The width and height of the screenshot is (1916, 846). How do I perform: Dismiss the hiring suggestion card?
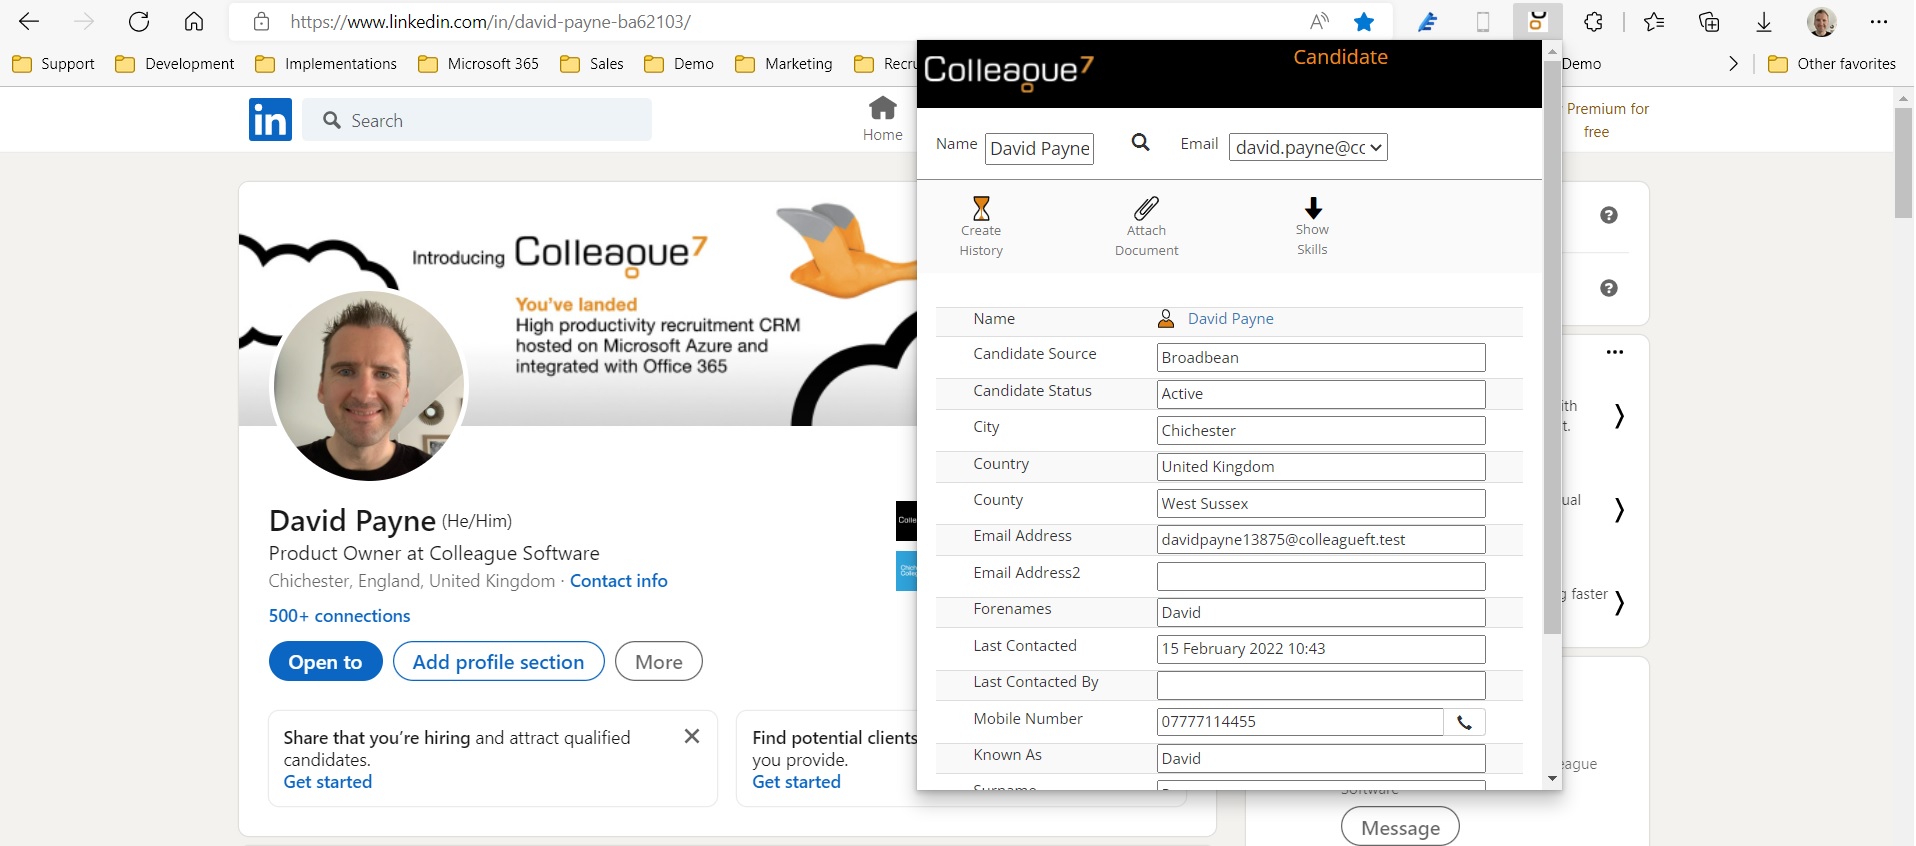[691, 737]
